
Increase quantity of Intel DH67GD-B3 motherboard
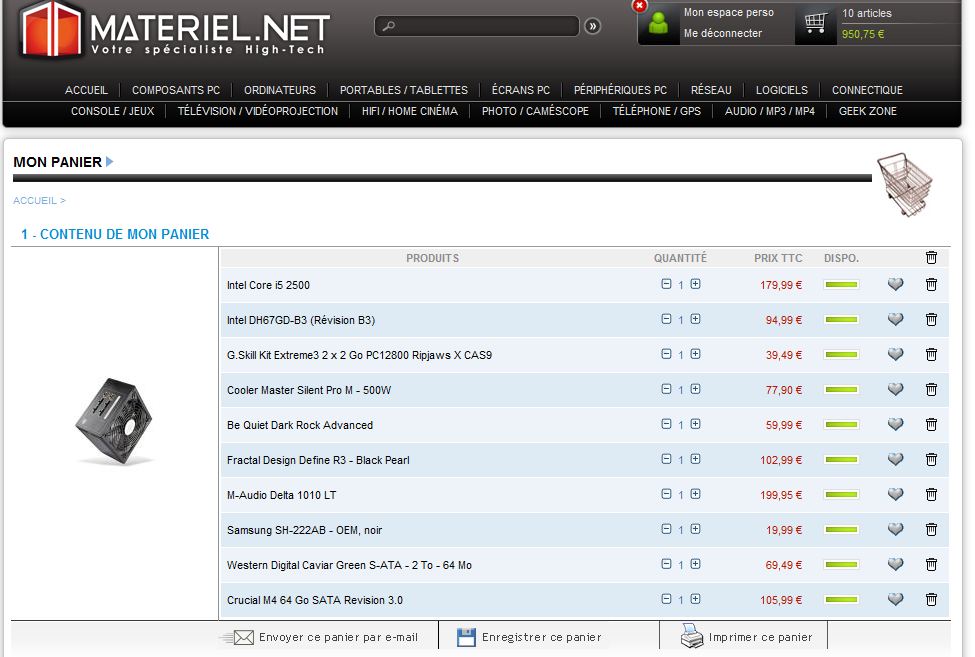coord(695,319)
